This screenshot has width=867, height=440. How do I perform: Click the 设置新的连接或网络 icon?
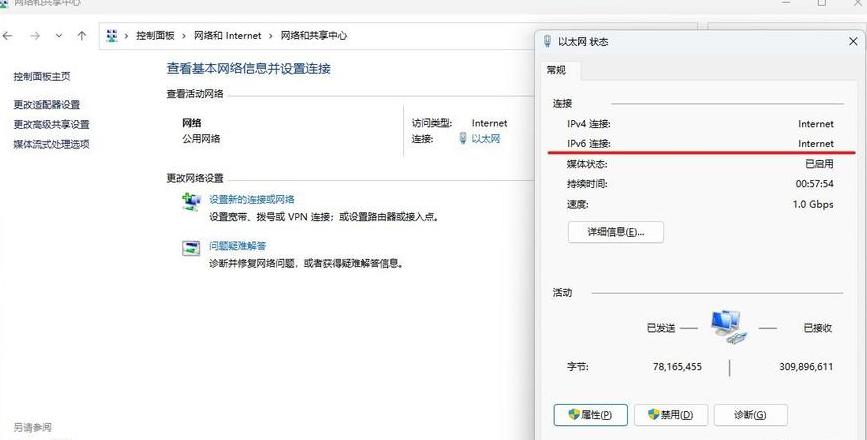[191, 202]
